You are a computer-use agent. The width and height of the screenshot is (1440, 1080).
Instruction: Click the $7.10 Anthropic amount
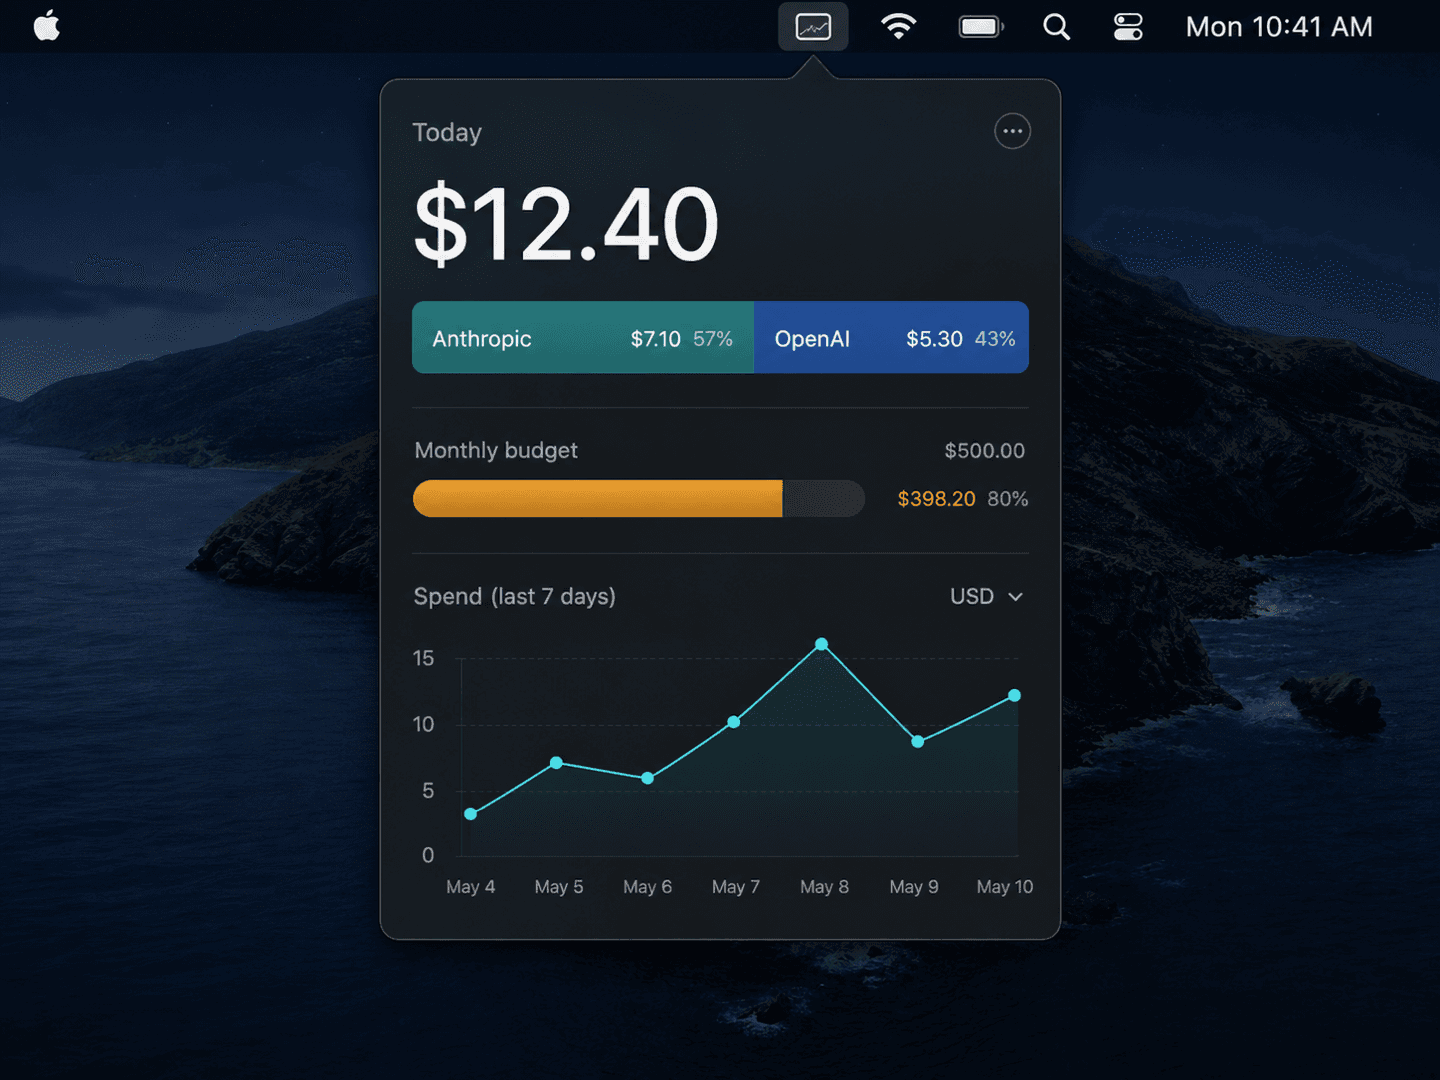(x=656, y=339)
